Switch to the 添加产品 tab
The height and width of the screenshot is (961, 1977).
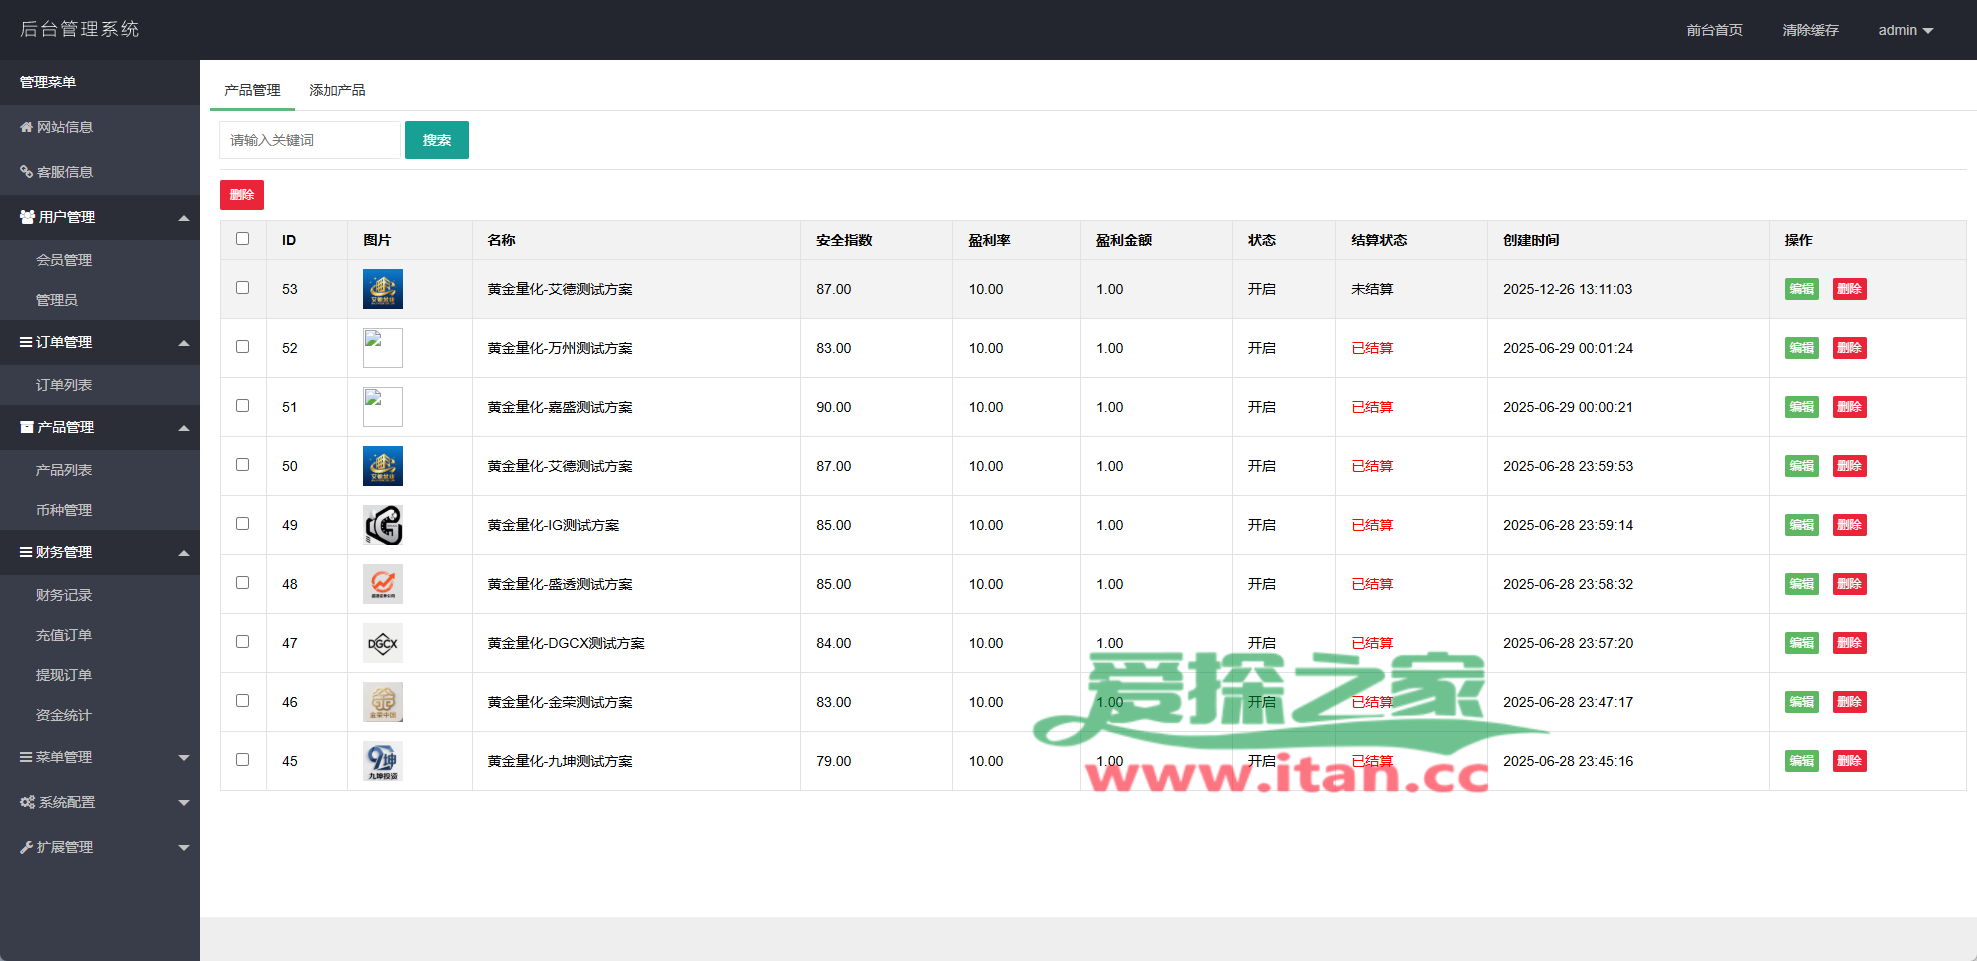click(337, 90)
